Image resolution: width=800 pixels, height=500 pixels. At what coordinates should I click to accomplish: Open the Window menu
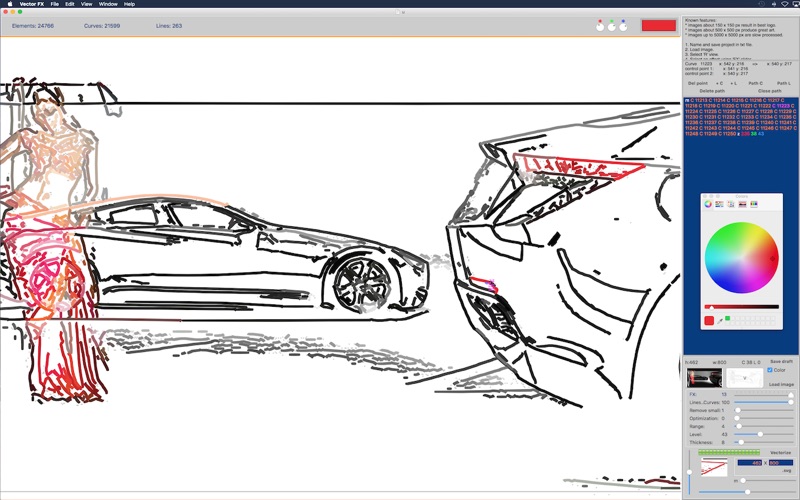(107, 4)
